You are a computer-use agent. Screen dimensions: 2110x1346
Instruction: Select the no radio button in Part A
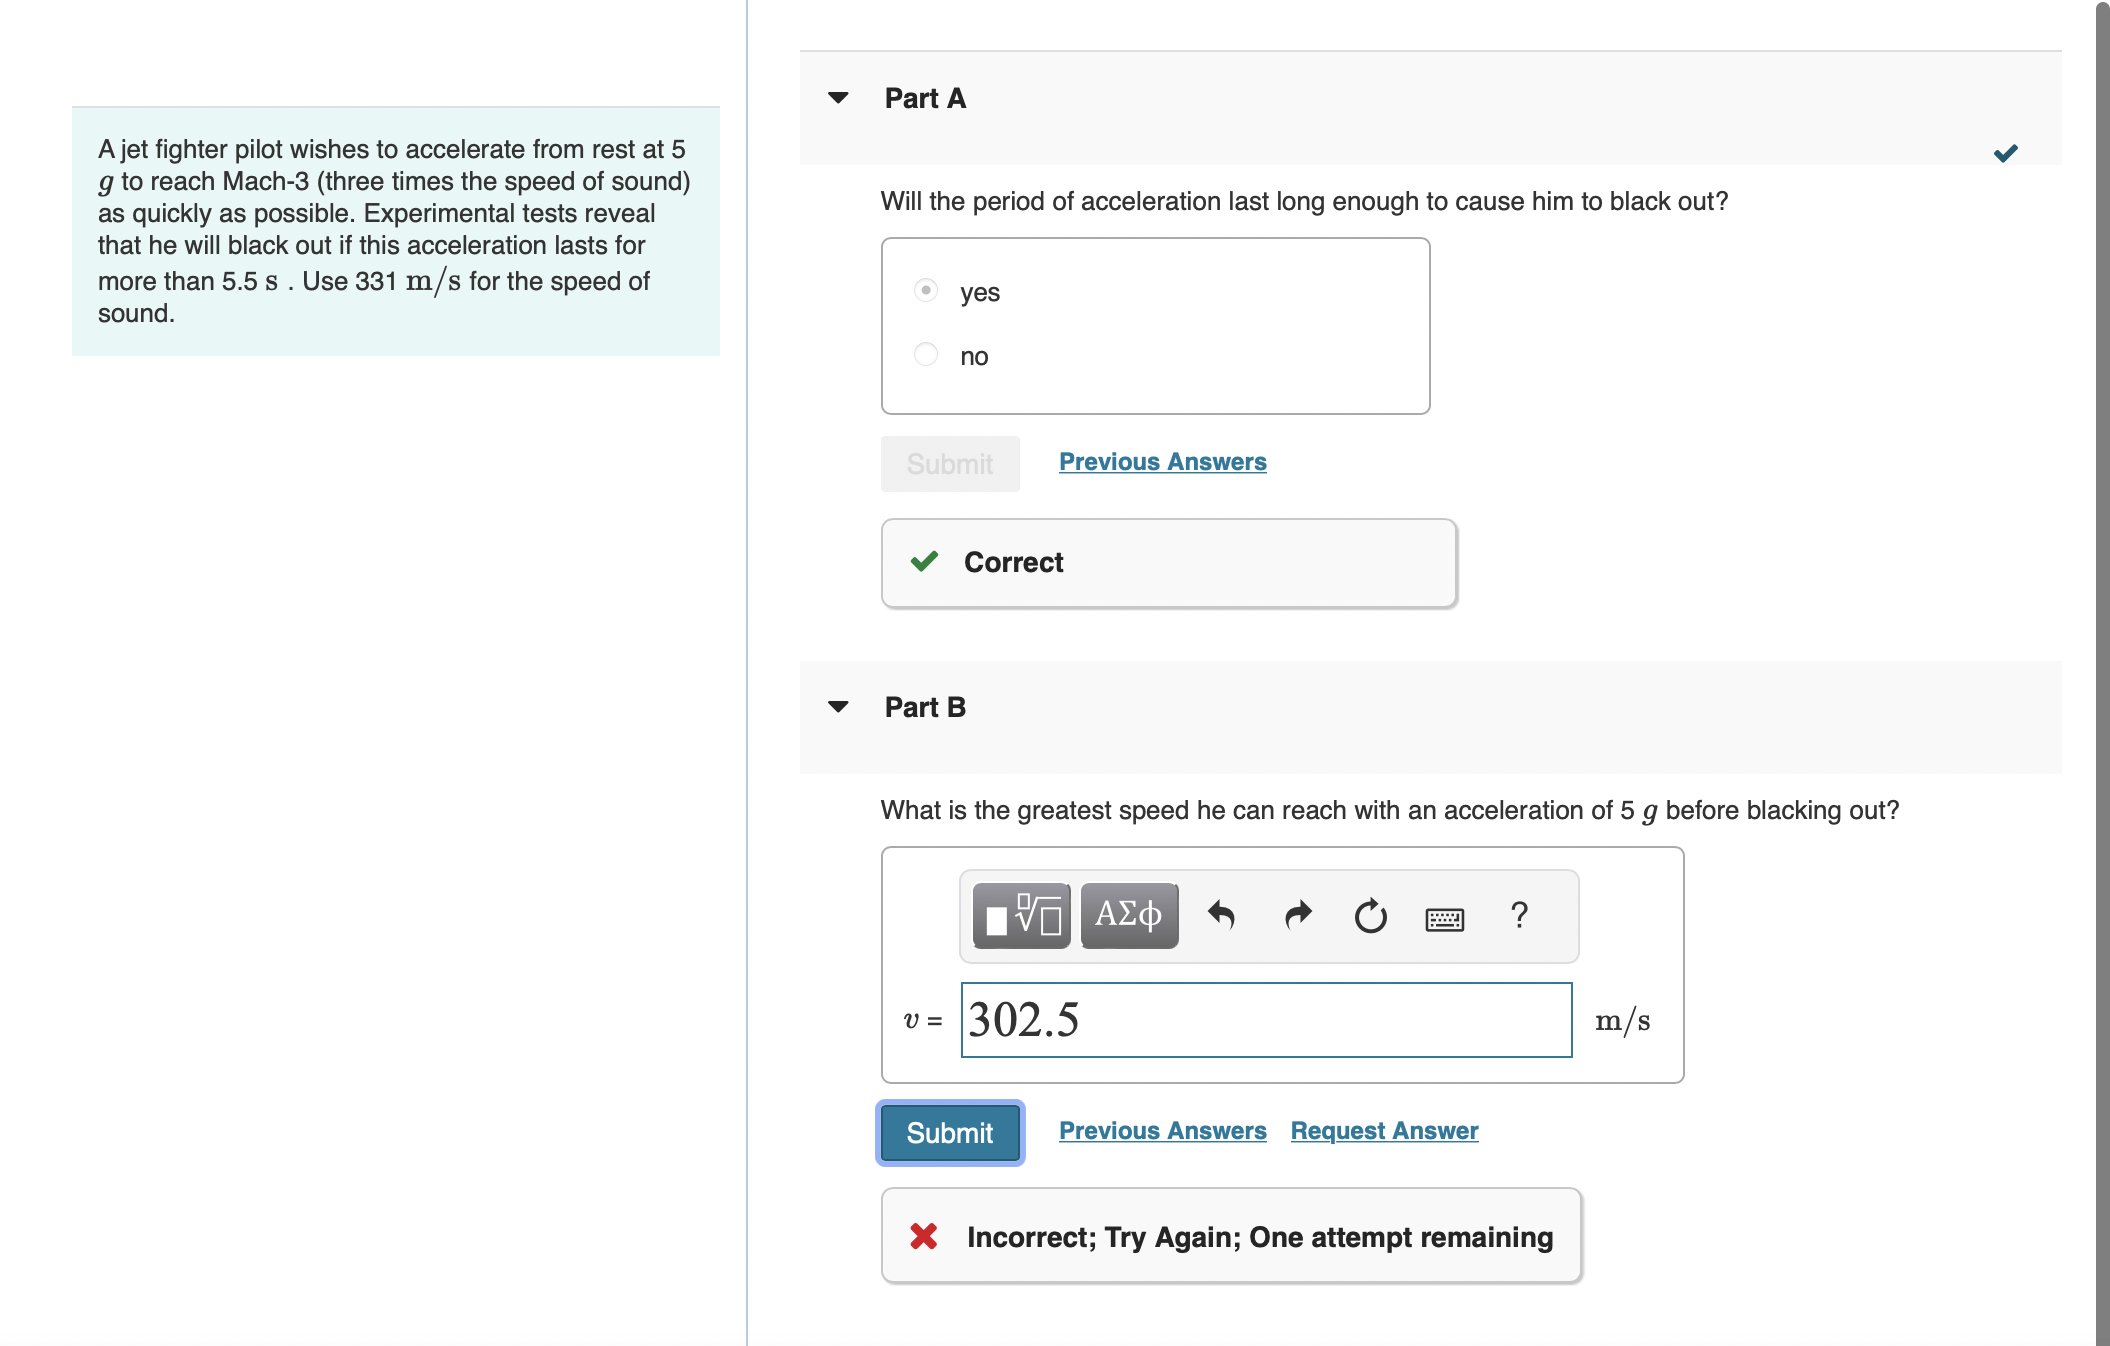tap(925, 354)
